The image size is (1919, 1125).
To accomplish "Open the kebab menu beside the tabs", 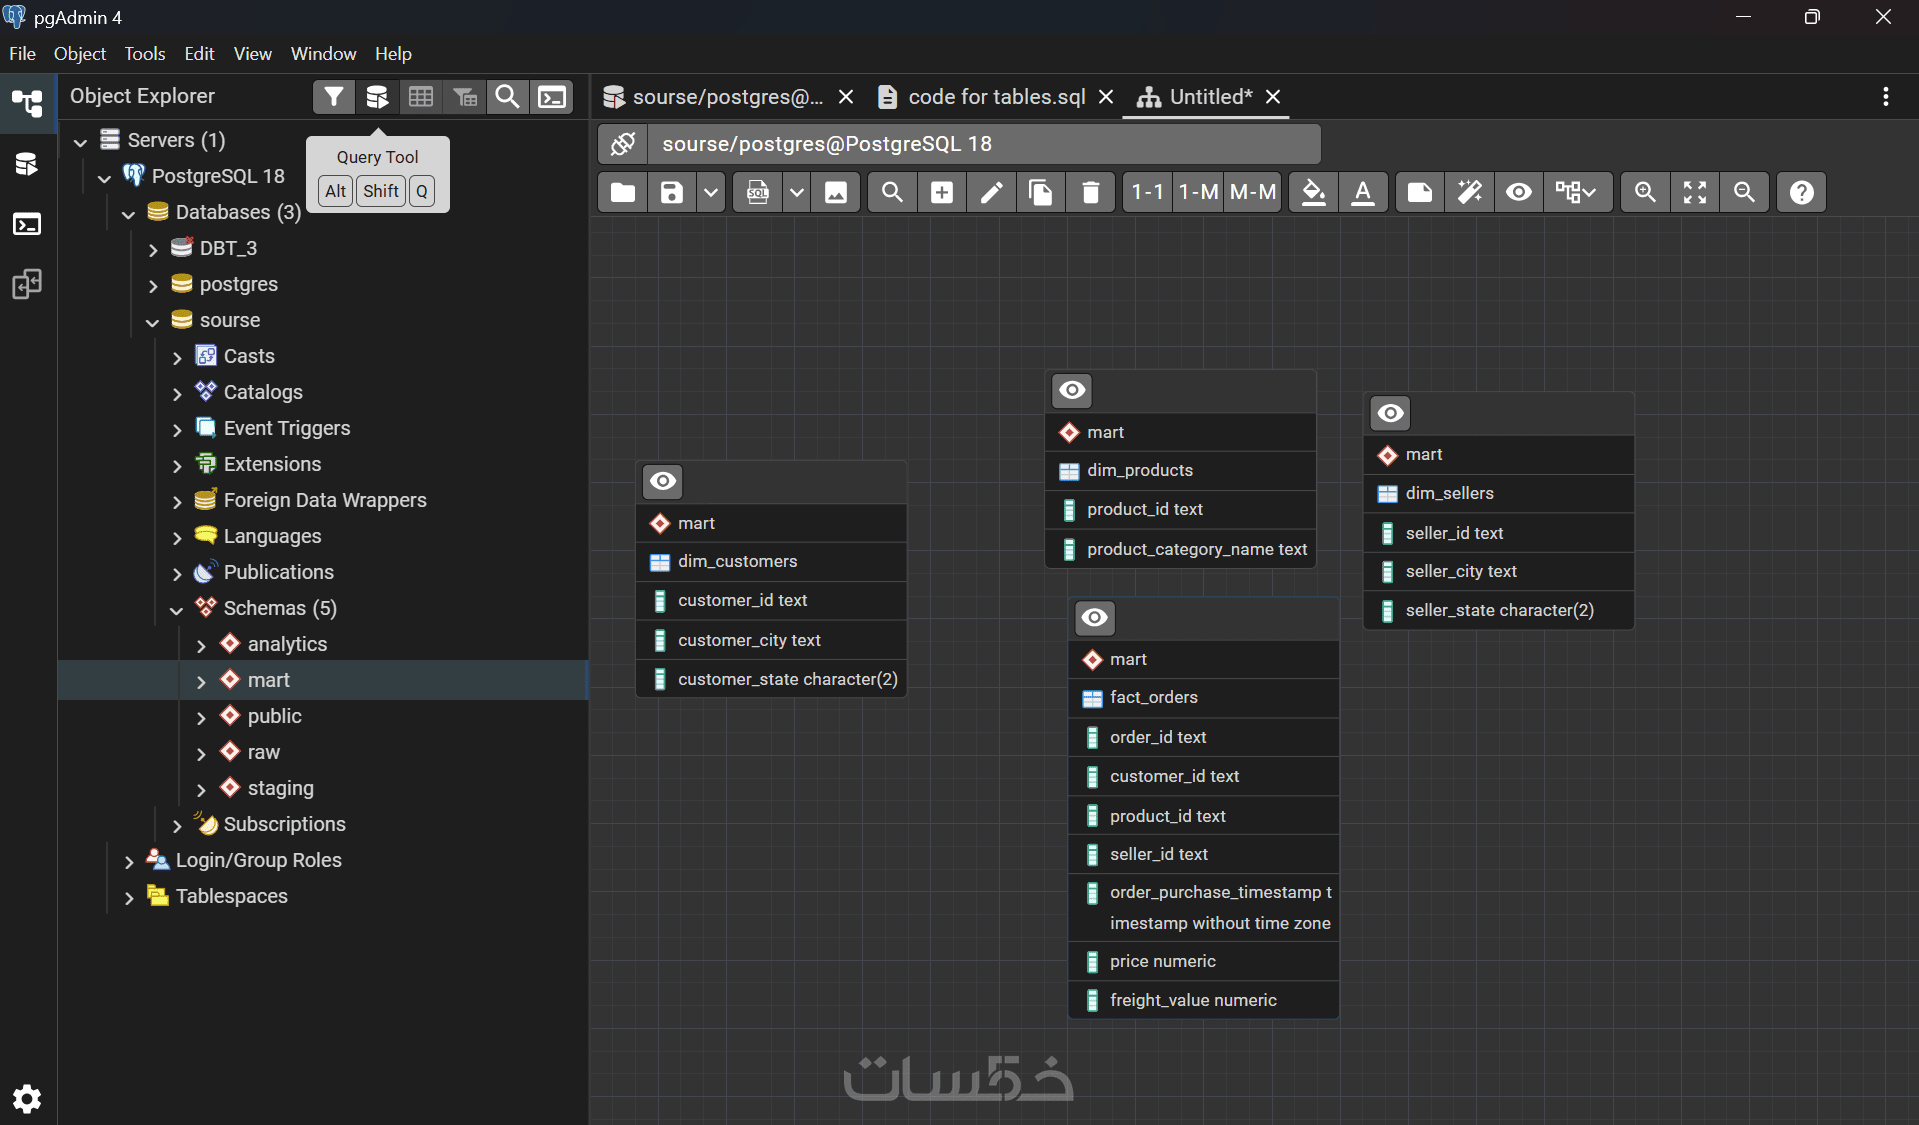I will [x=1886, y=96].
